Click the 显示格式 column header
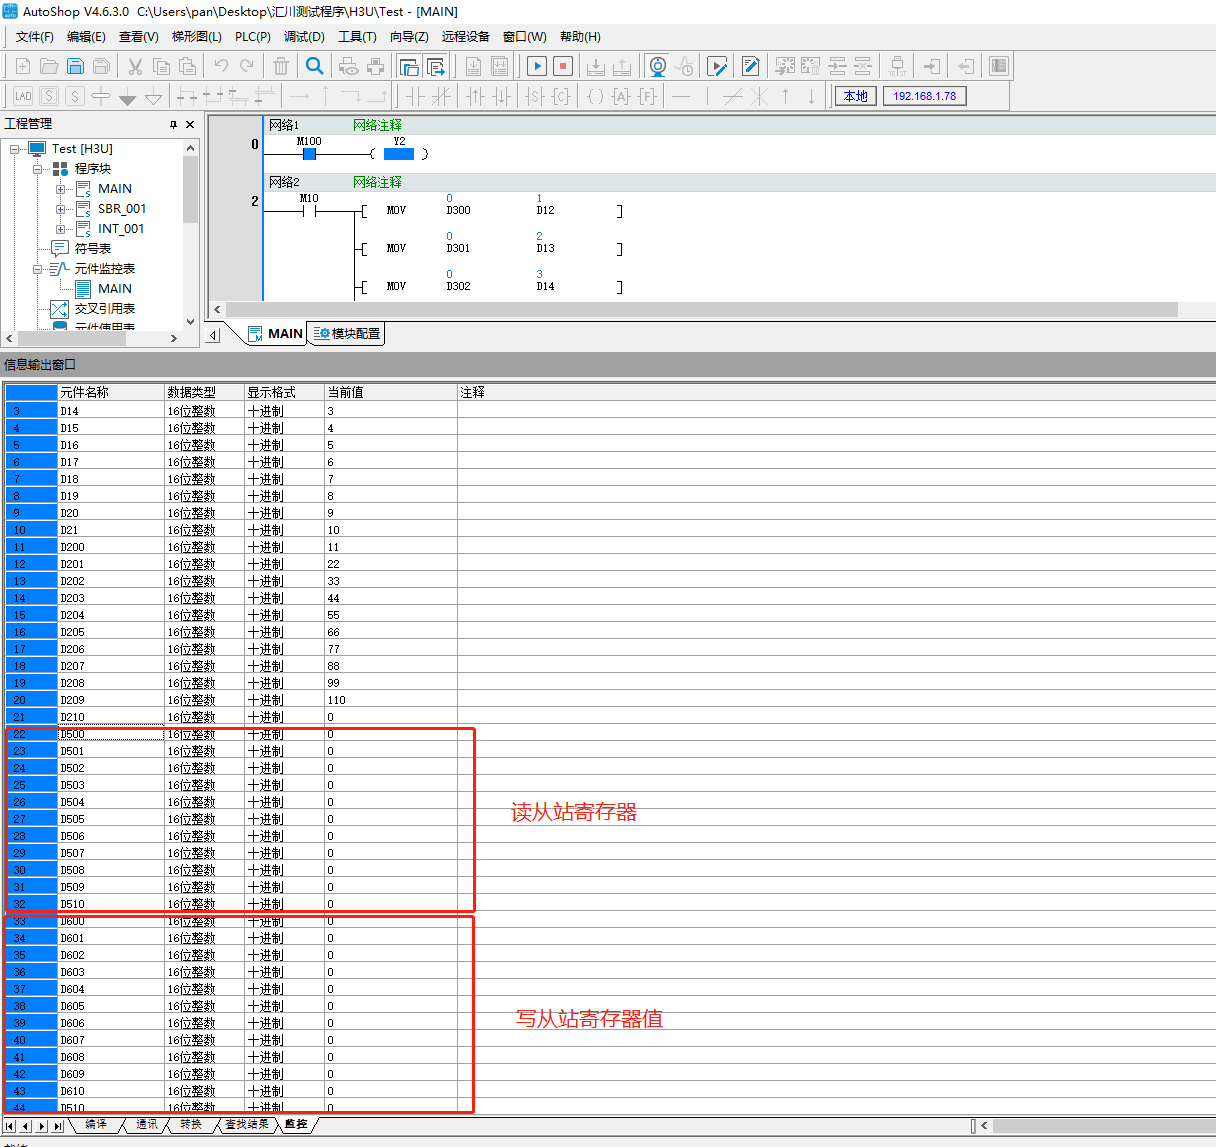Screen dimensions: 1216x1147 click(x=285, y=392)
